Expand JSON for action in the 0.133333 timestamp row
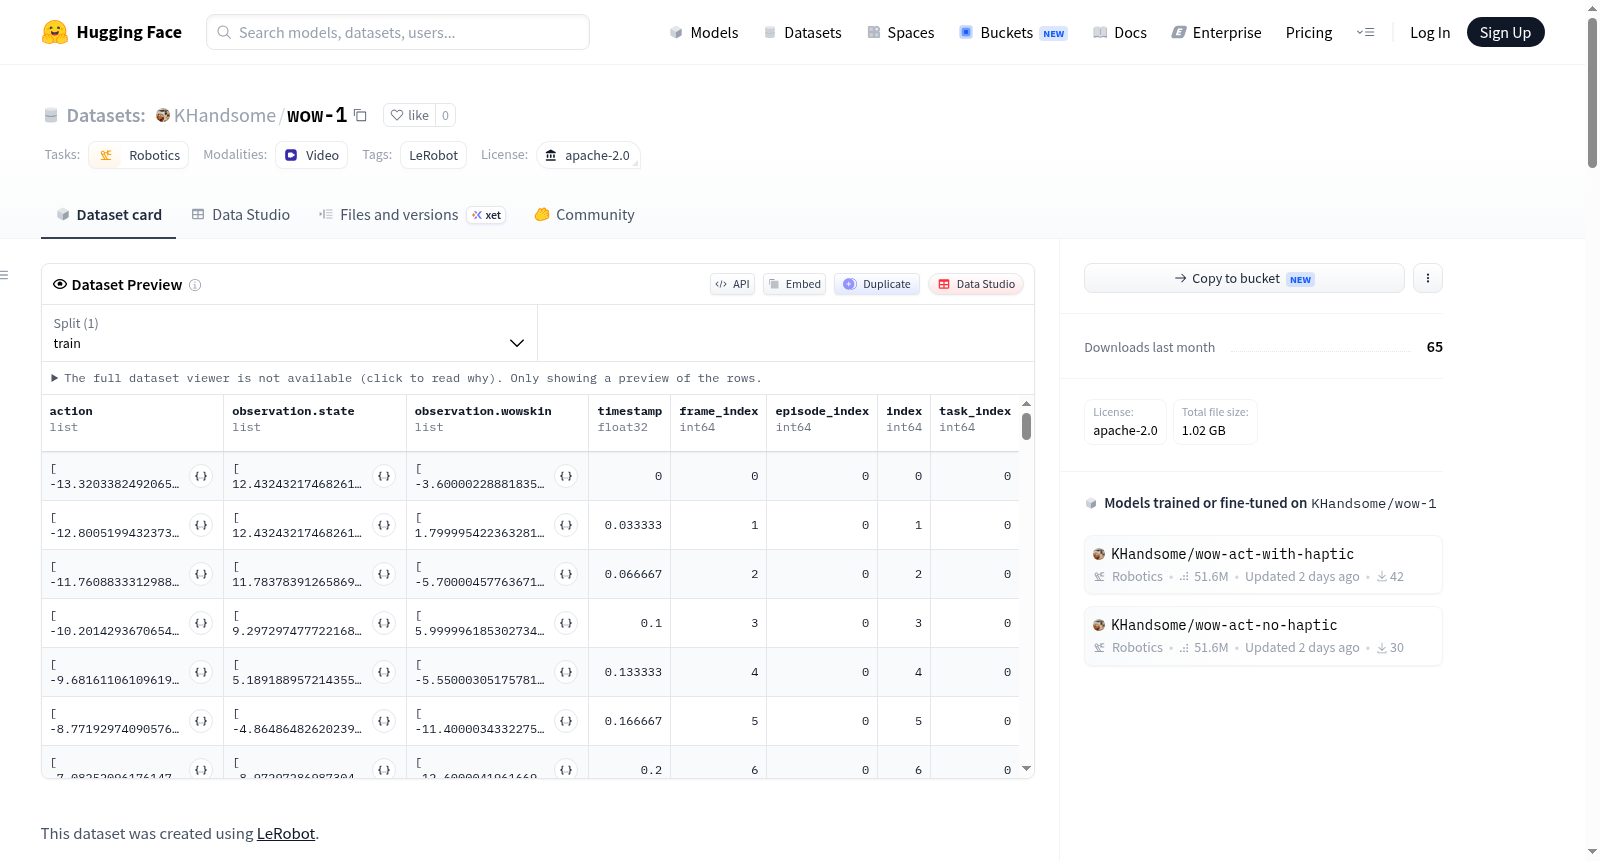Image resolution: width=1600 pixels, height=861 pixels. [x=201, y=672]
